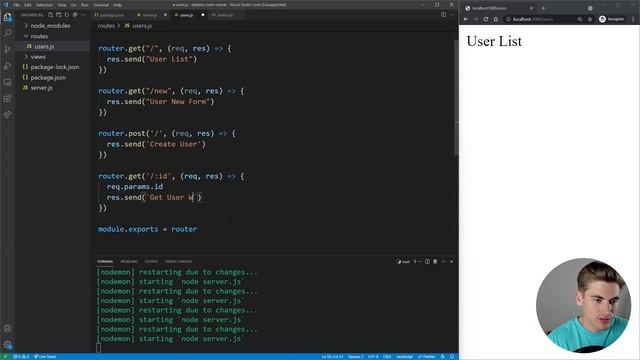Screen dimensions: 640x360
Task: Open the Selection menu
Action: 44,5
